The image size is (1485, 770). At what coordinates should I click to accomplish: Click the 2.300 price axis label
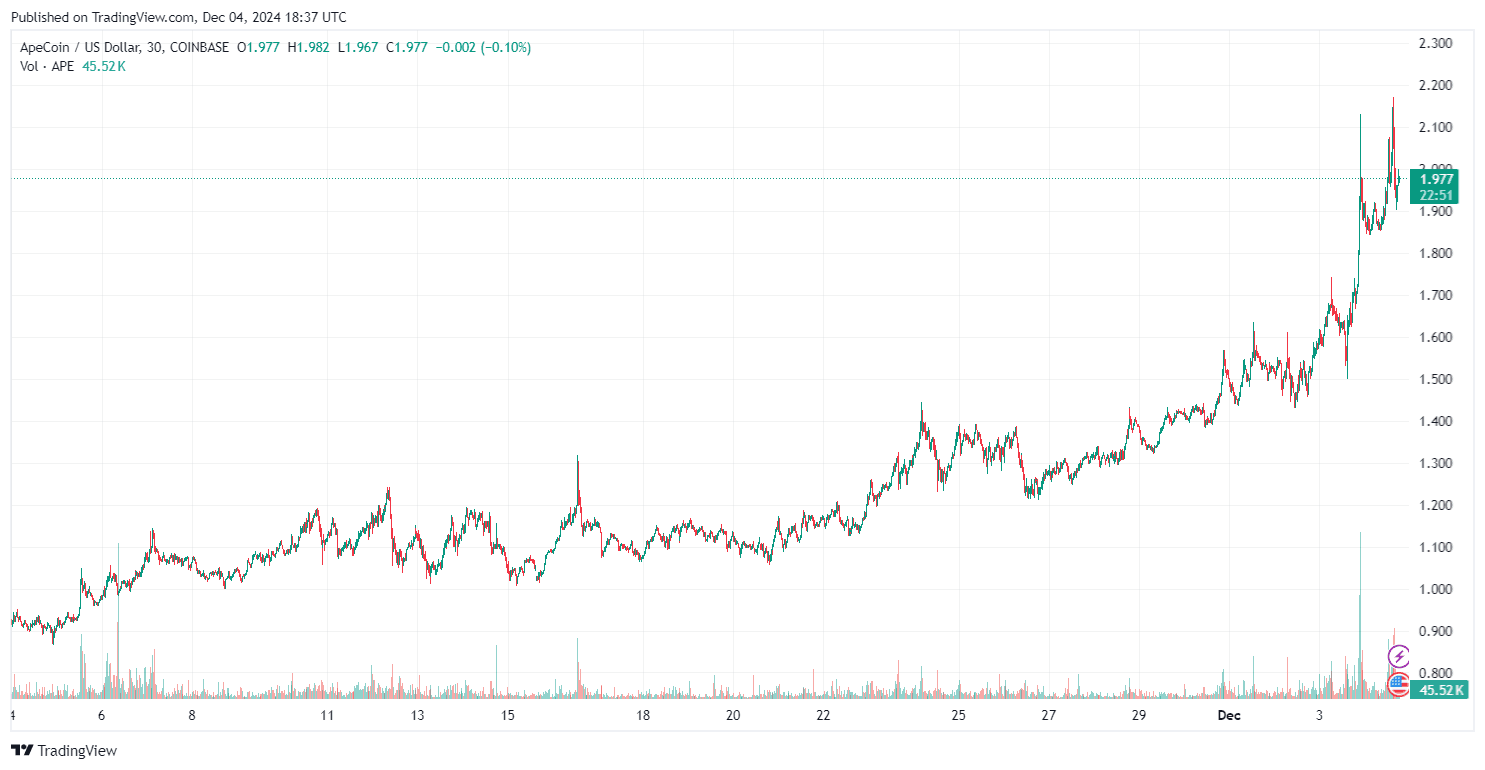tap(1436, 43)
